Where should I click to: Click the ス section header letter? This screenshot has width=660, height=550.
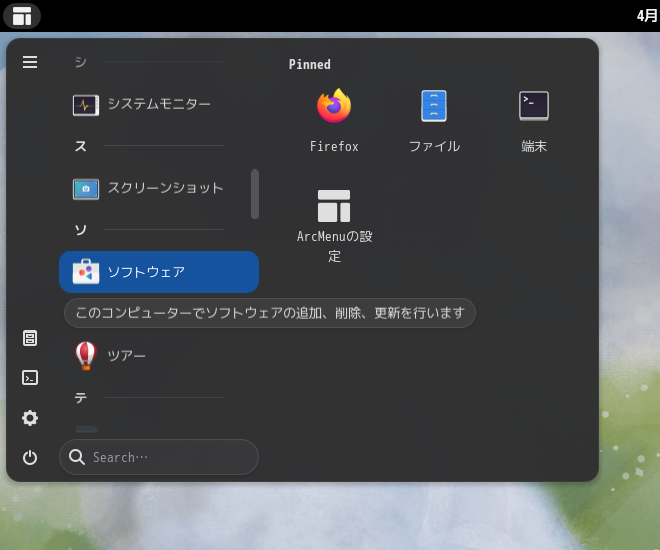80,146
